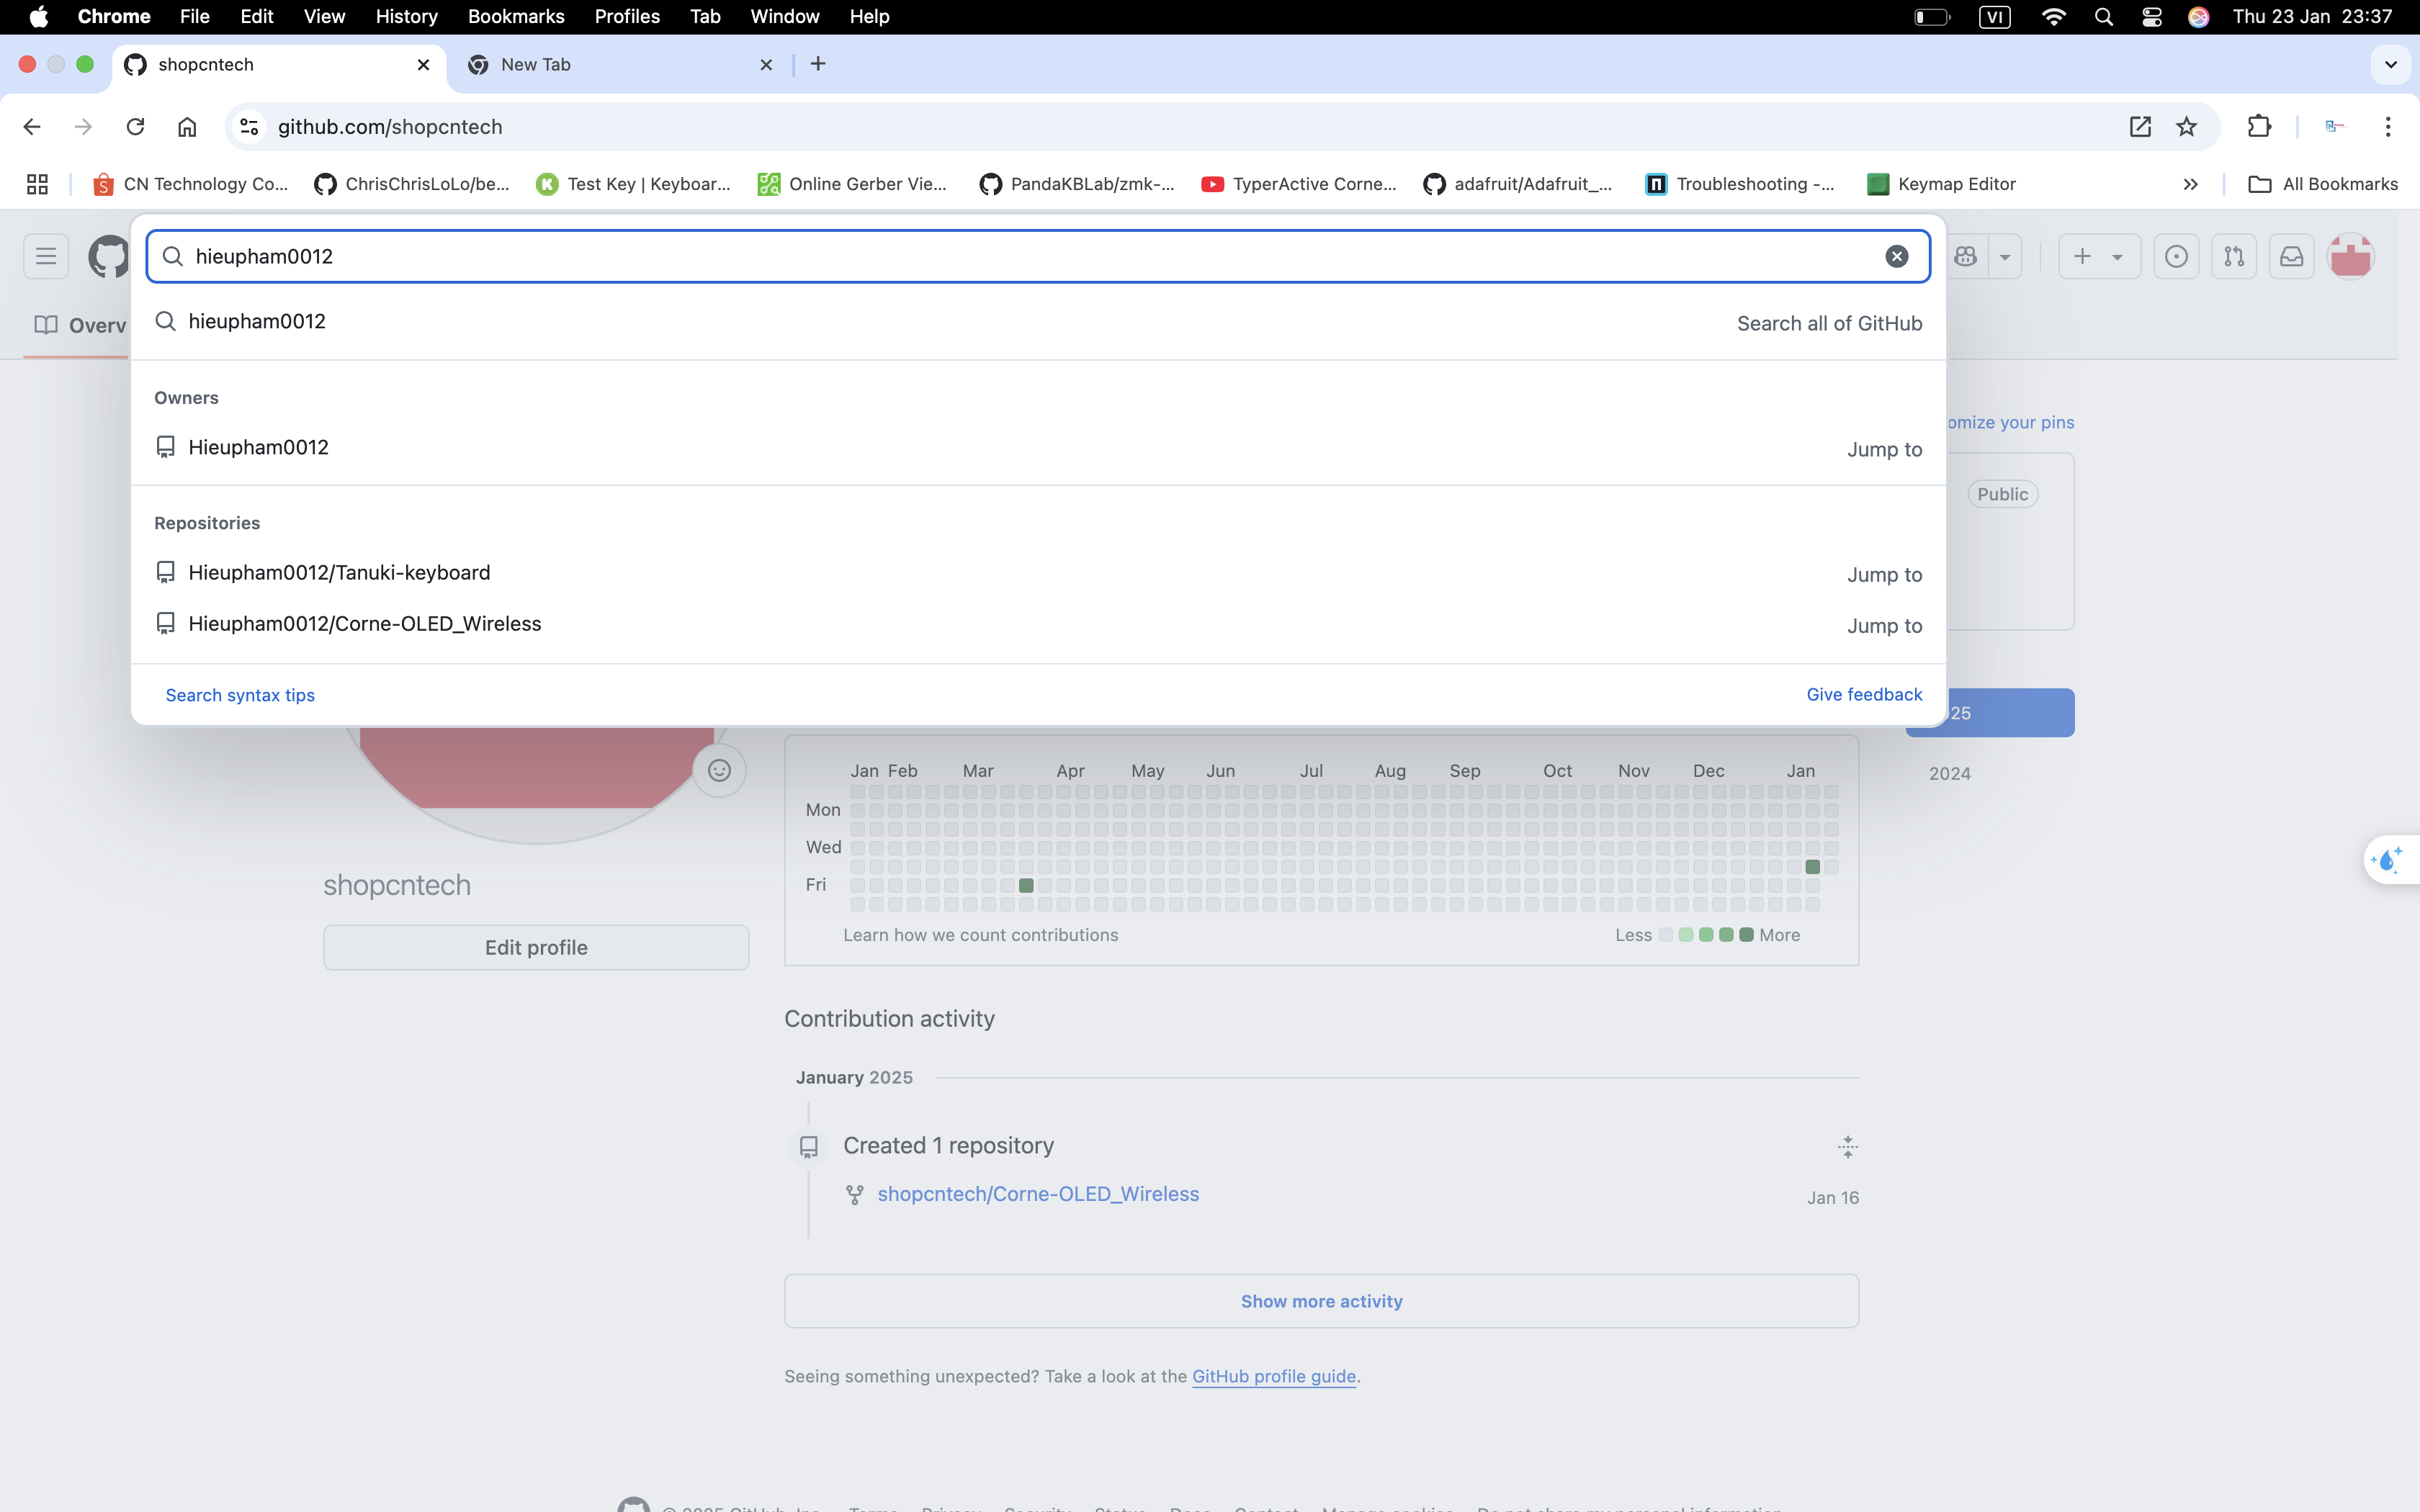
Task: Open All Bookmarks folder
Action: [2322, 184]
